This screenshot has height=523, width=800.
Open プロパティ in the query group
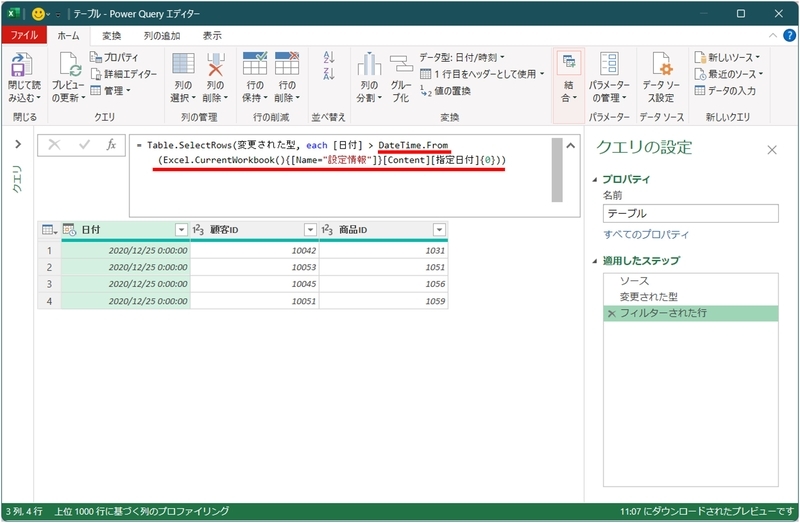tap(114, 57)
